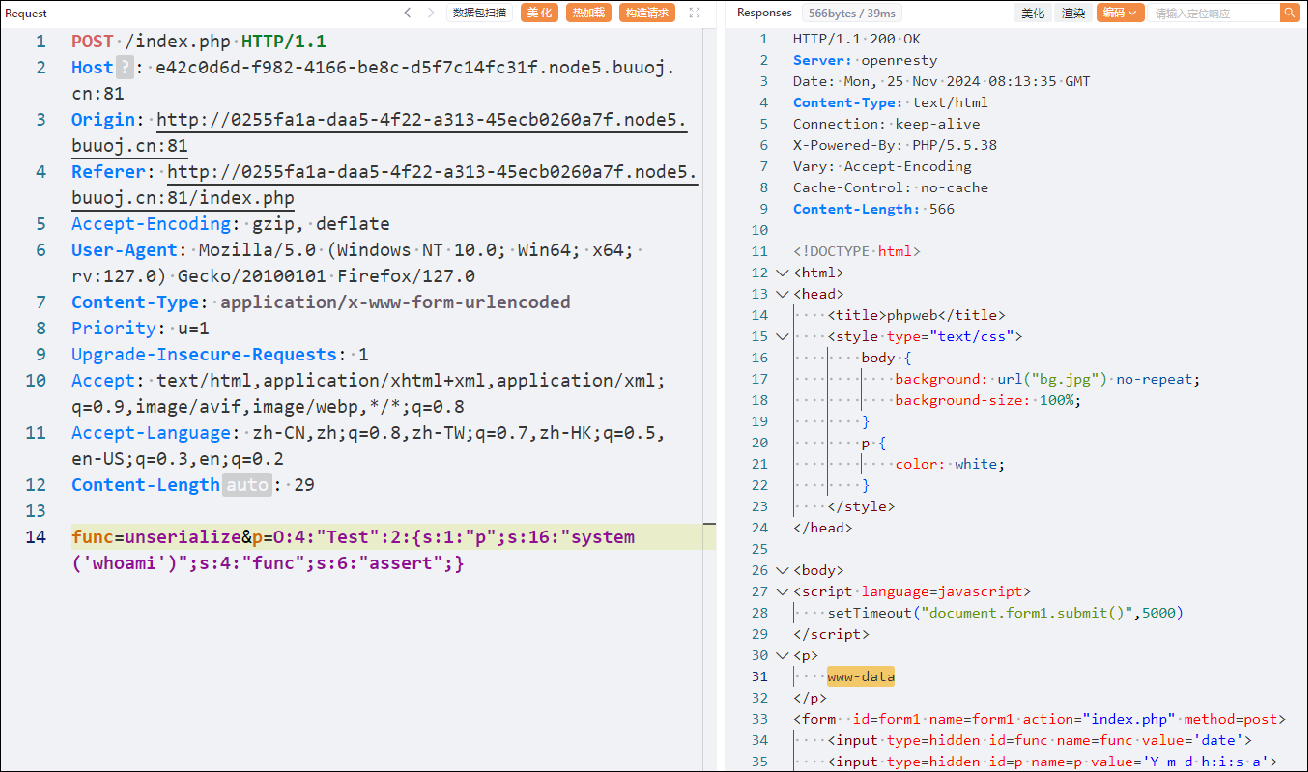Screen dimensions: 1308x772
Task: Click the 构造请求 build request button
Action: (647, 13)
